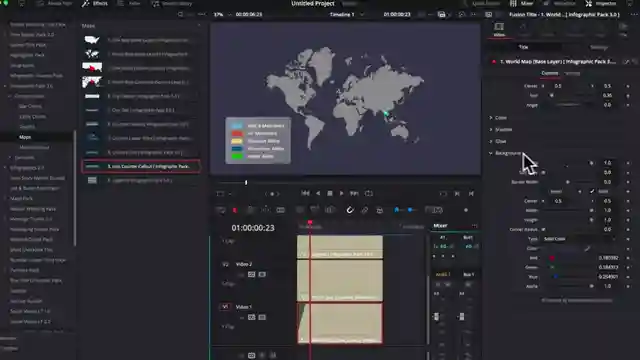Viewport: 640px width, 360px height.
Task: Click the timeline timecode 01:00:00:23 display
Action: point(253,228)
